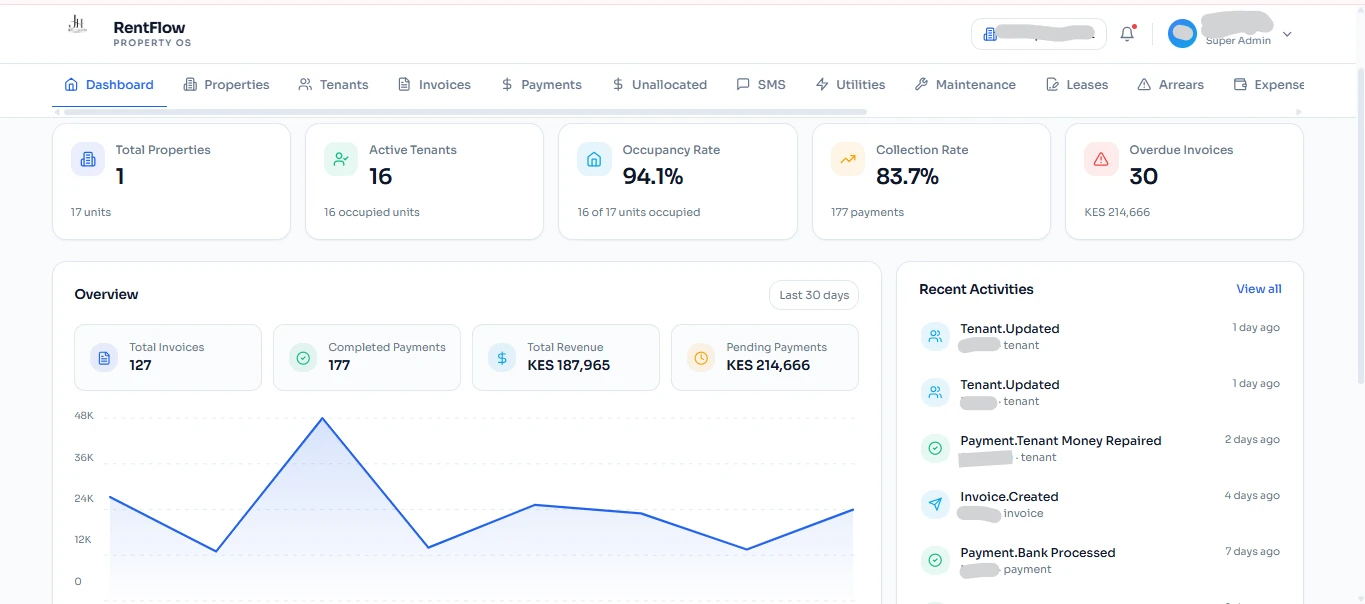Click the Payment.Bank Processed check icon

pos(935,560)
